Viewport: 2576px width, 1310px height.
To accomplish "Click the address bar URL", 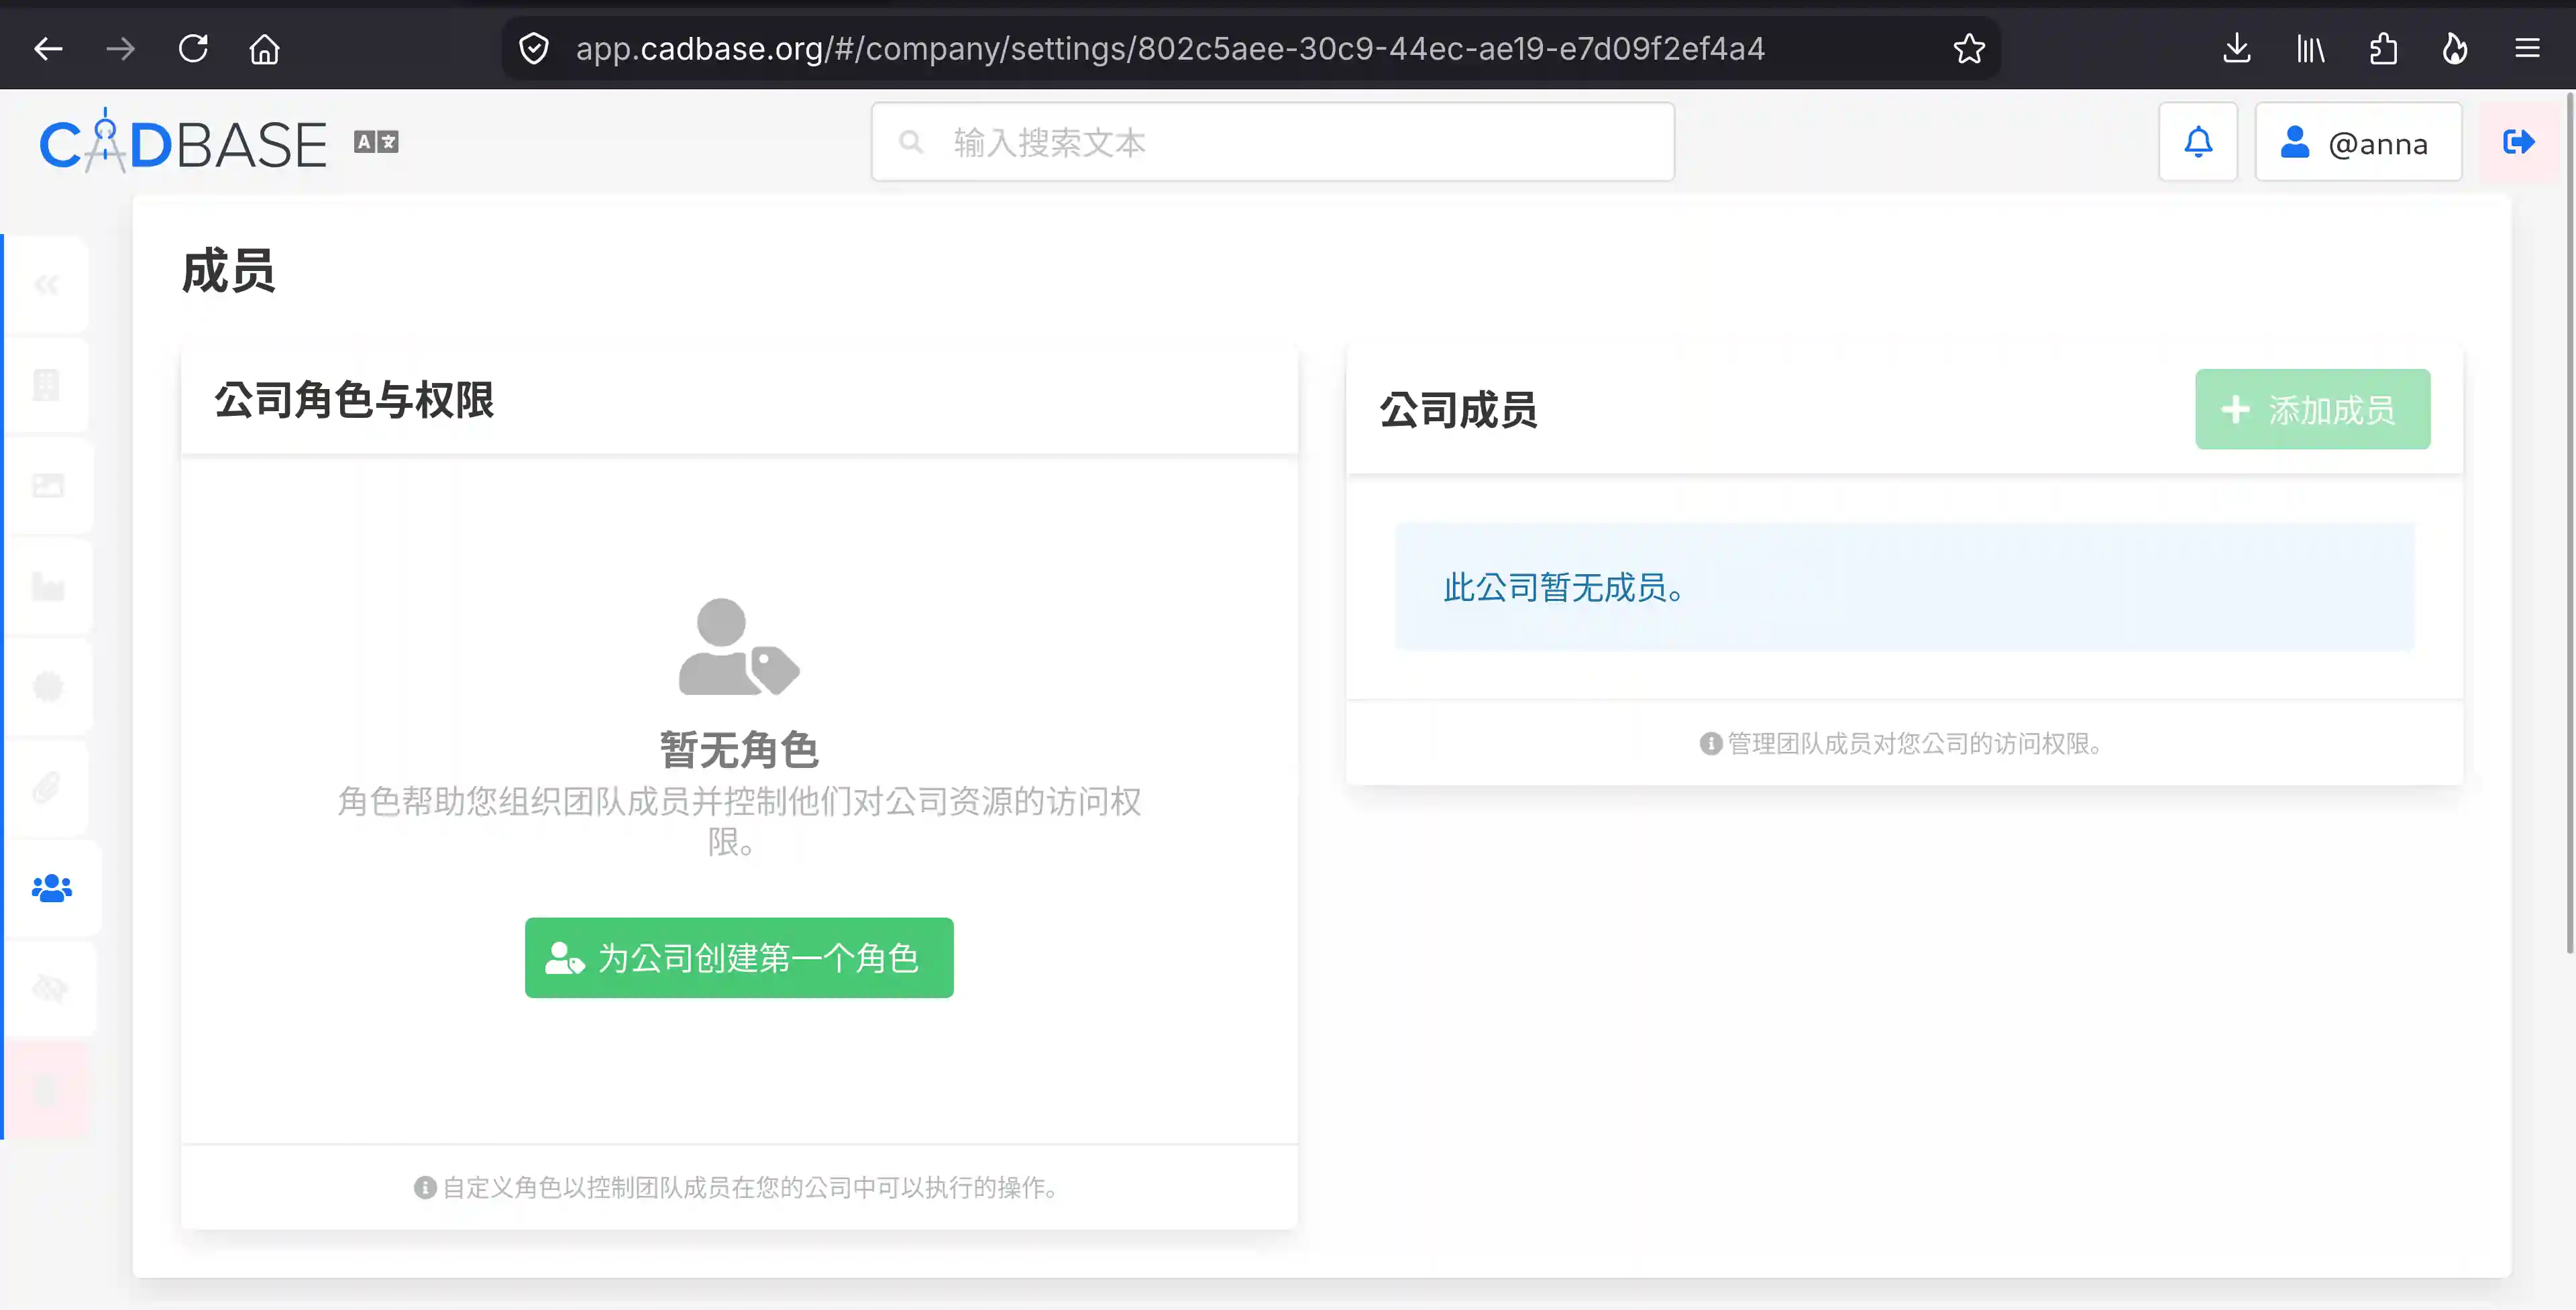I will [x=1170, y=48].
